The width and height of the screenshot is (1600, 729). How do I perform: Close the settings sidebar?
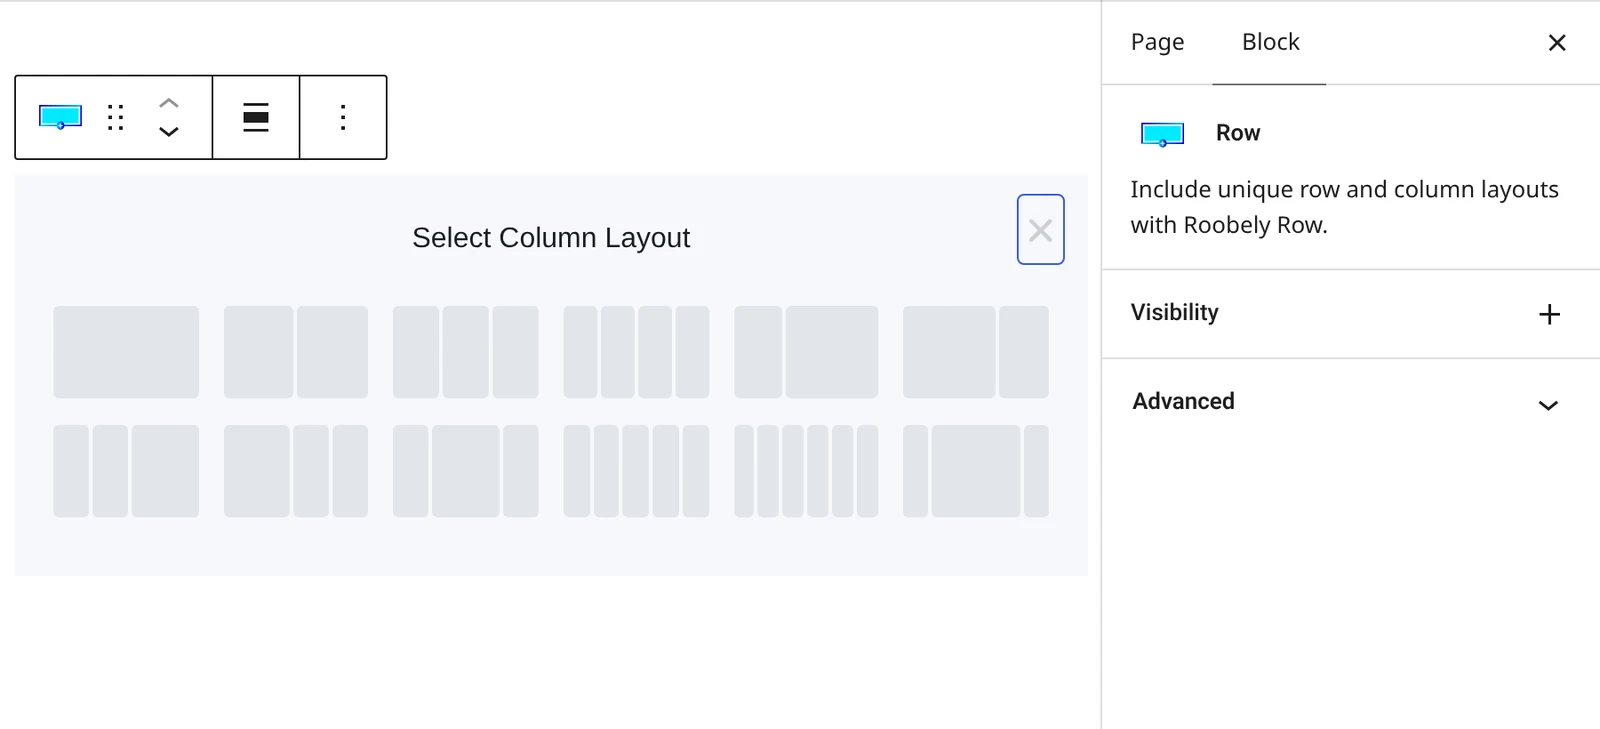point(1557,43)
